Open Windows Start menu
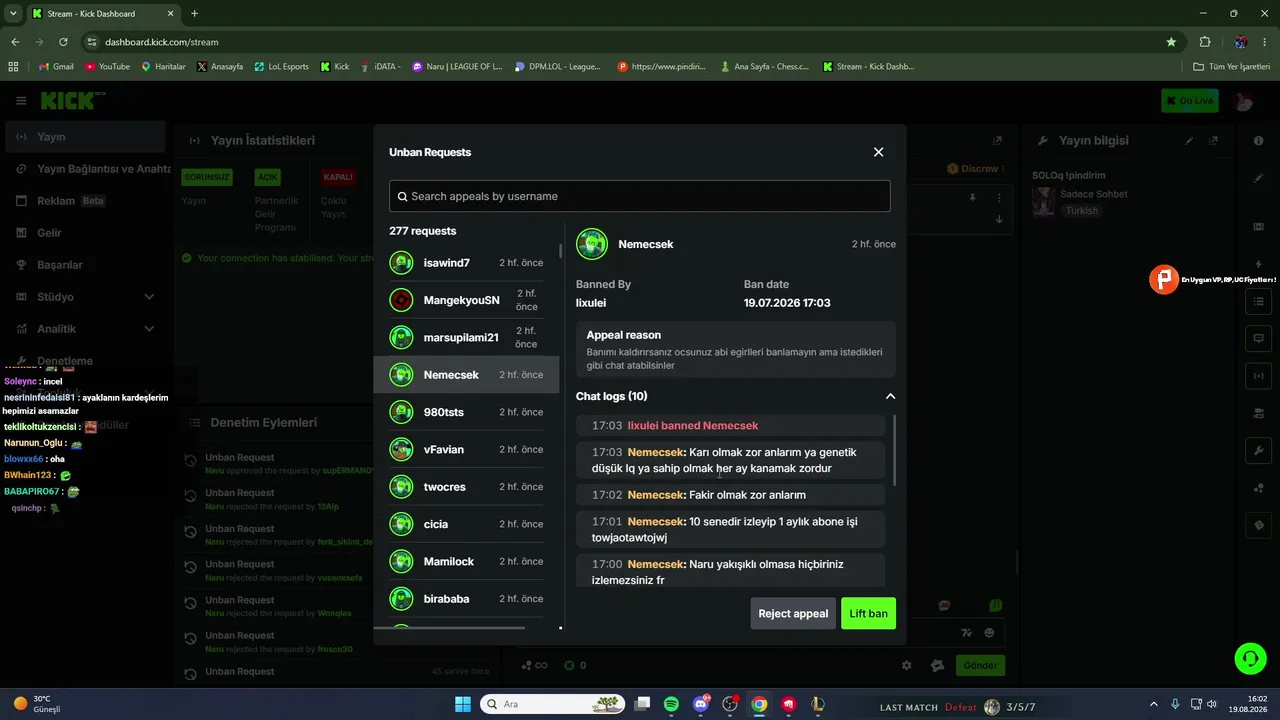The image size is (1280, 720). pyautogui.click(x=463, y=705)
